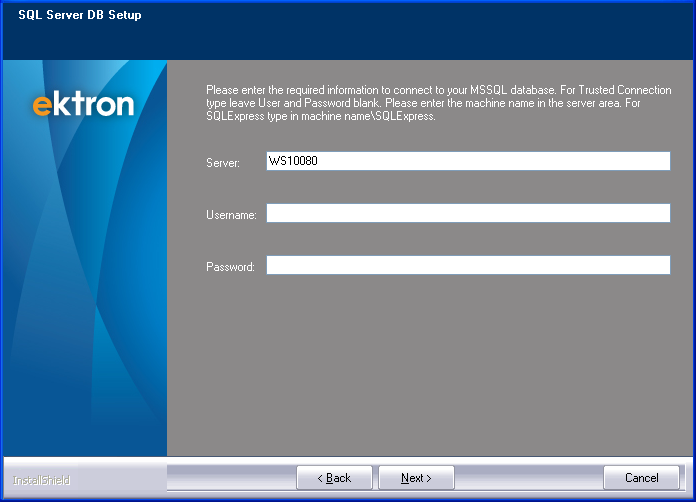This screenshot has height=502, width=696.
Task: Click the Server: label
Action: (x=223, y=163)
